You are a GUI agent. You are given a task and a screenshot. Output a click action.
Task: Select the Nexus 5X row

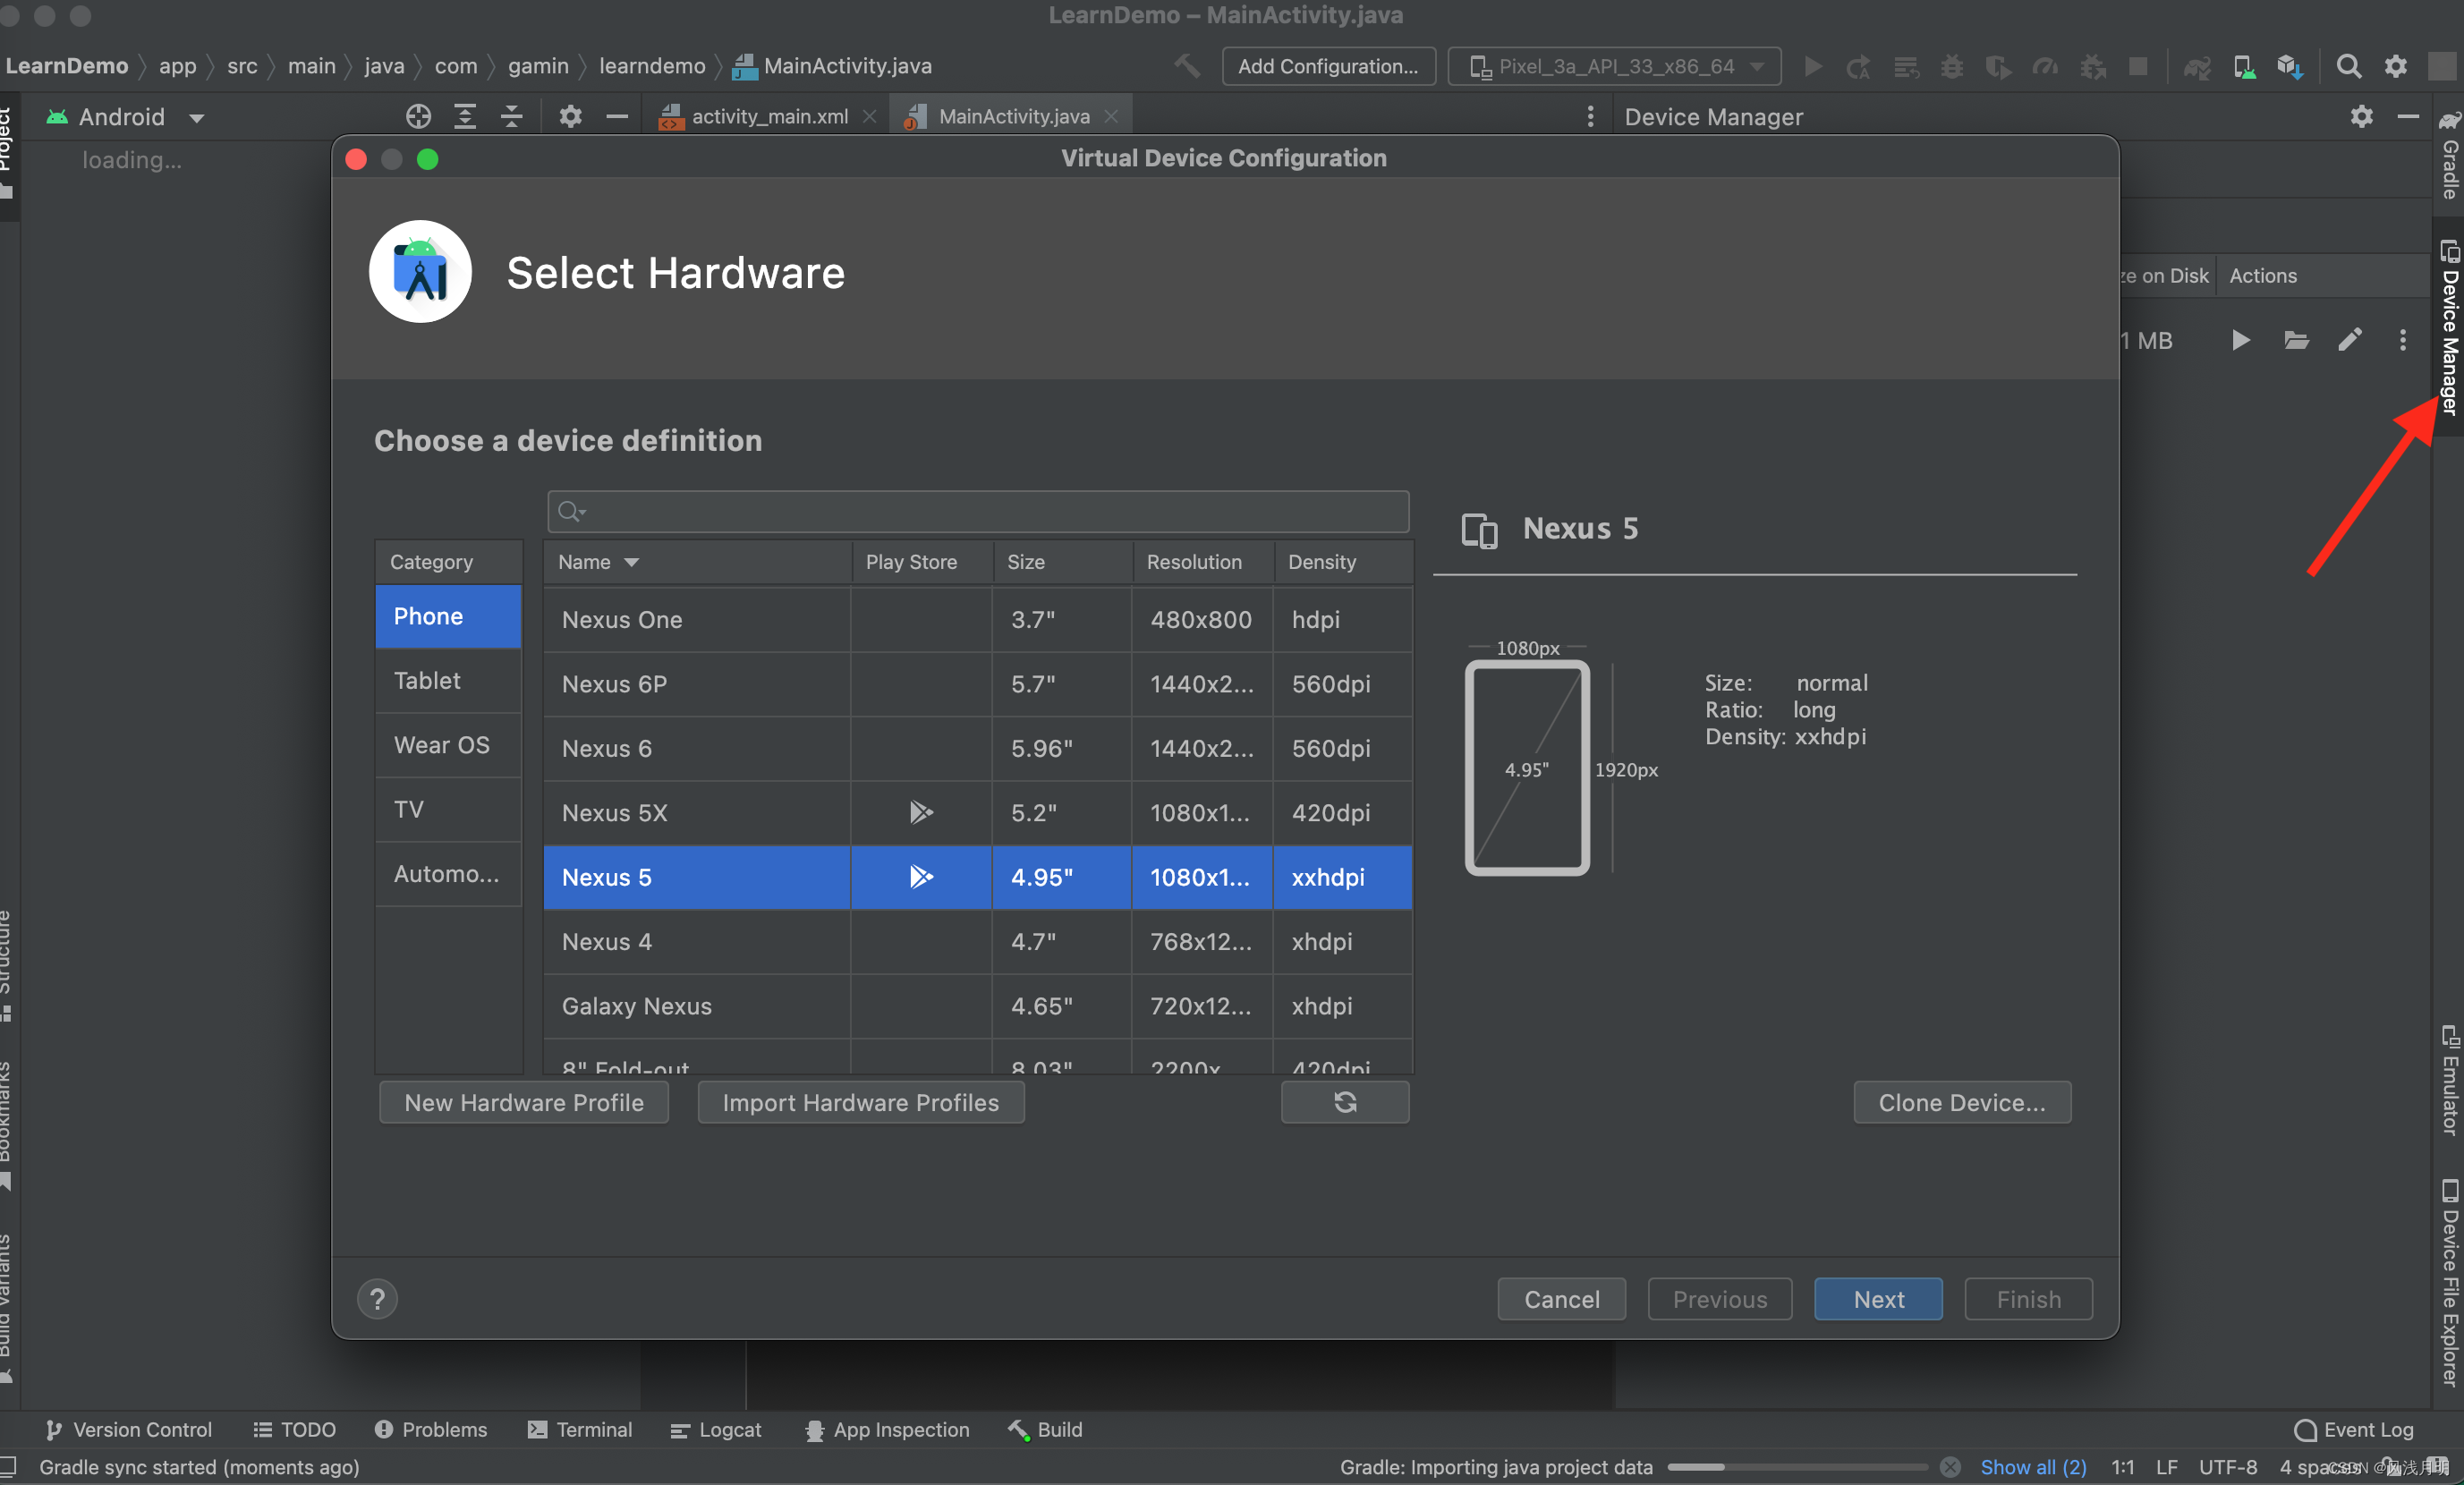point(978,813)
